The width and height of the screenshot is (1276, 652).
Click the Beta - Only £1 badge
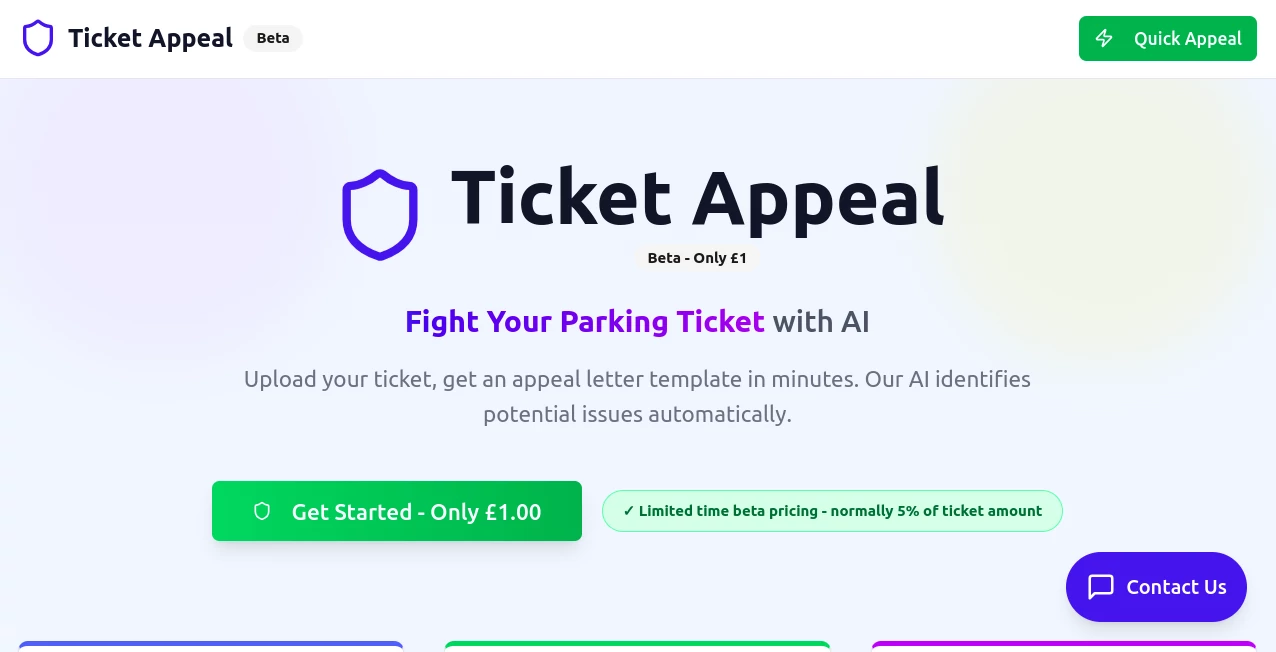coord(697,257)
